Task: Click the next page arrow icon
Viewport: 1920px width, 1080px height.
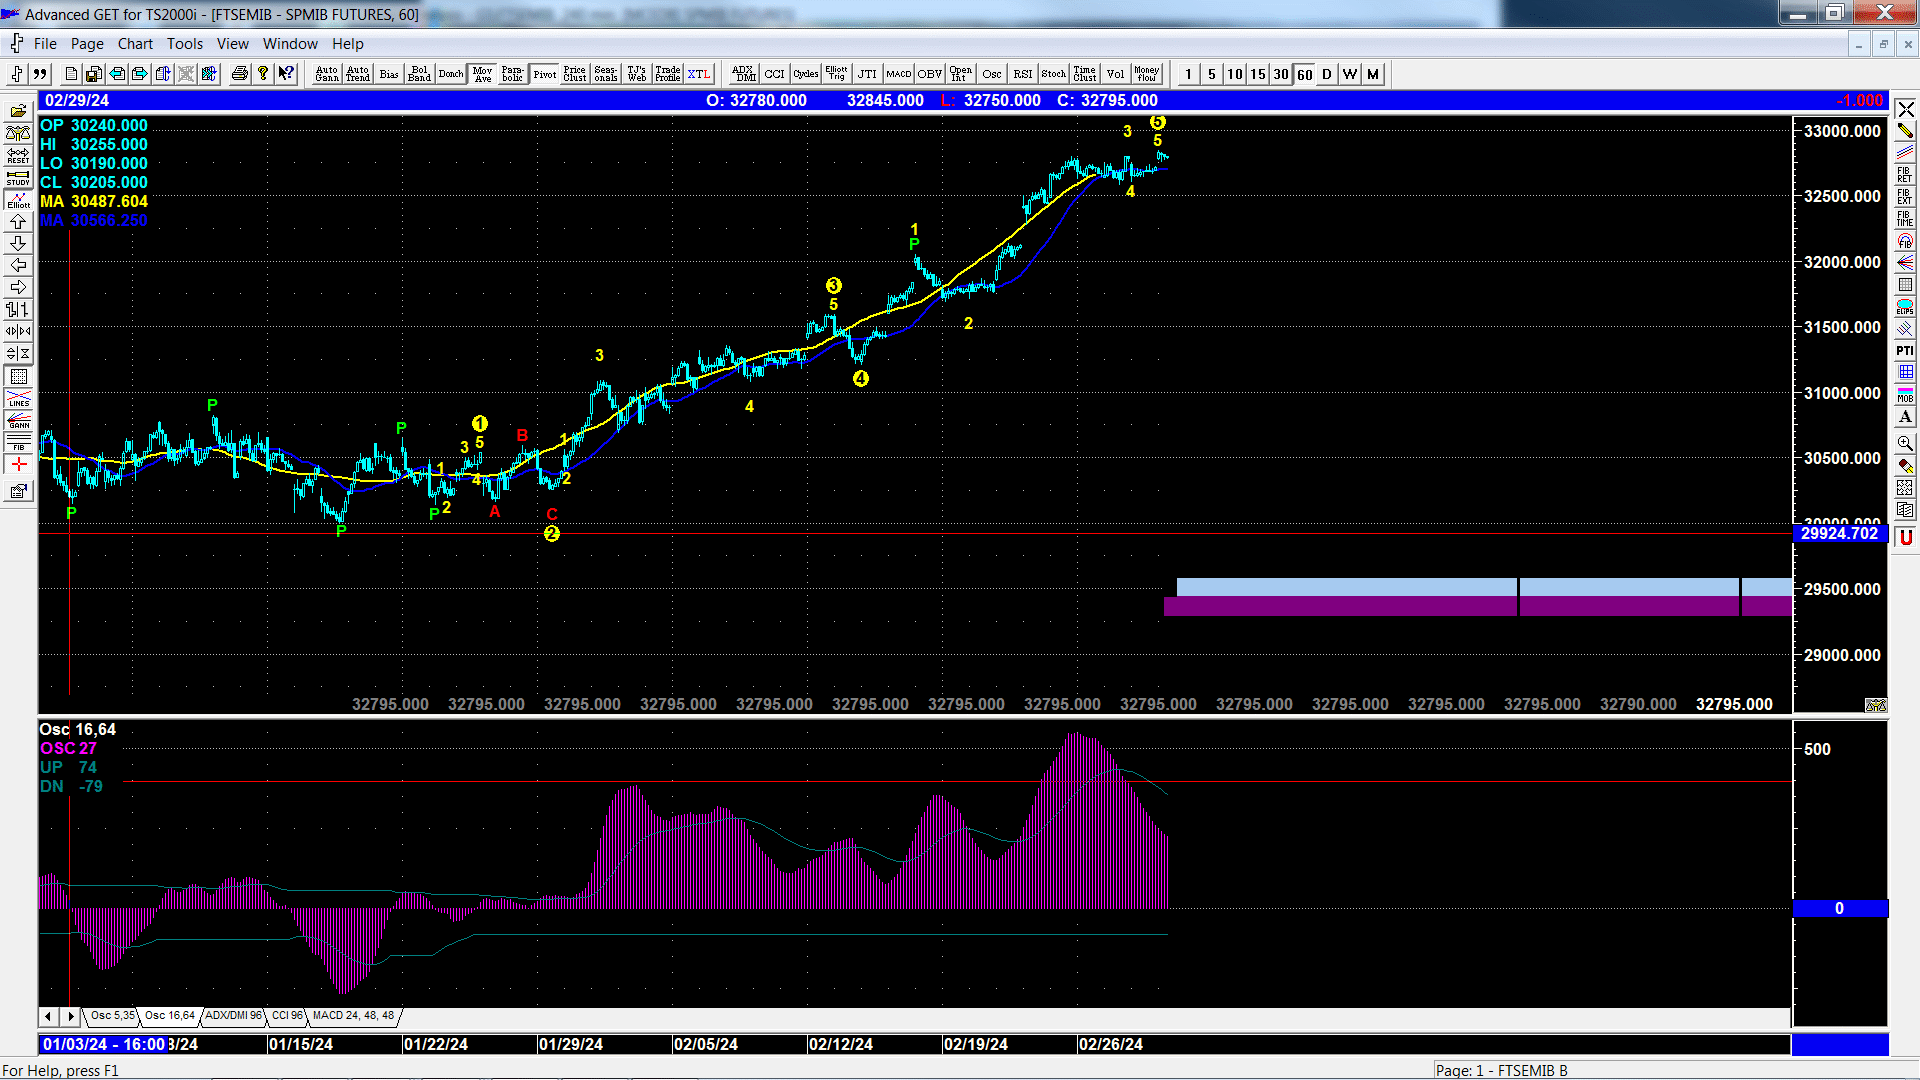Action: tap(140, 74)
